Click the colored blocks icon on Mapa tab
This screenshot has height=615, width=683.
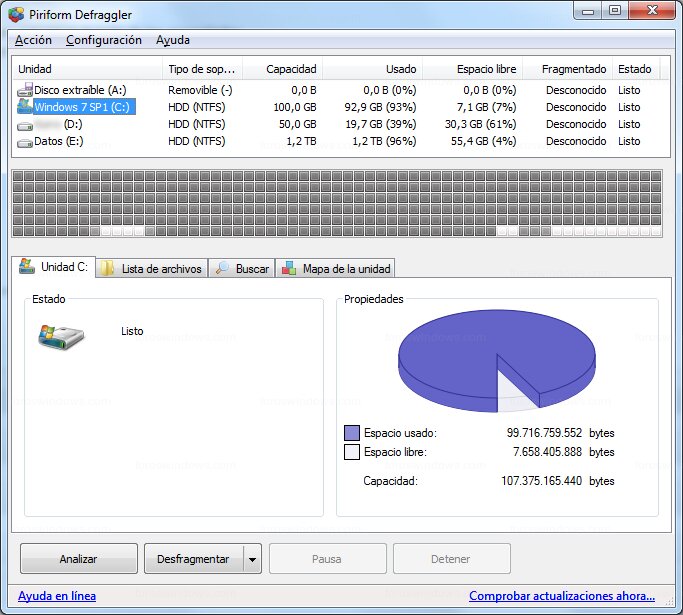click(x=289, y=268)
